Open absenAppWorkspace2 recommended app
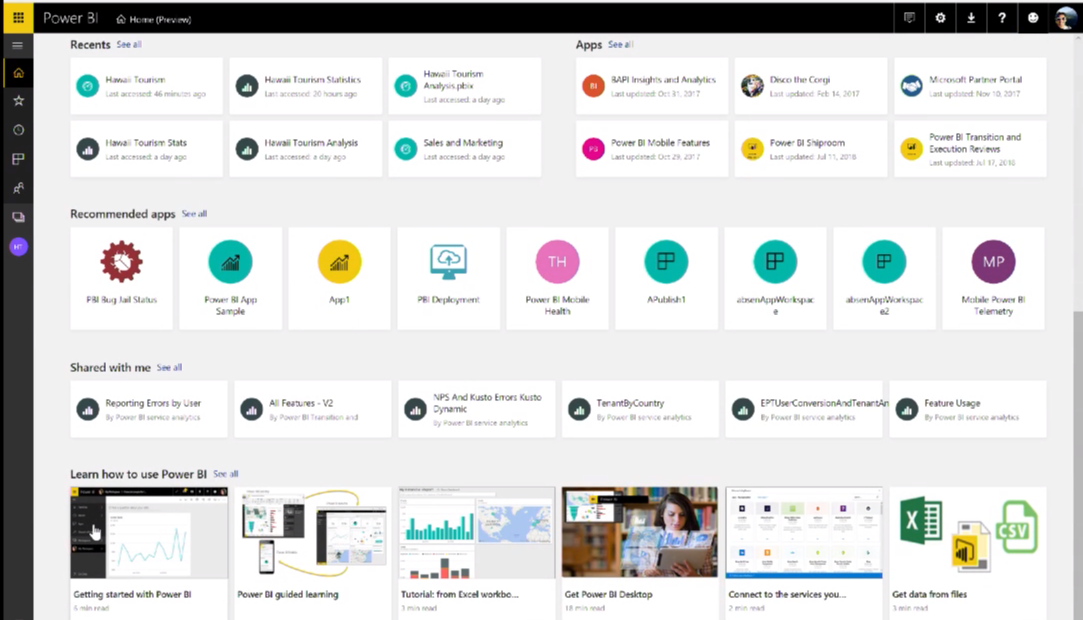The height and width of the screenshot is (620, 1083). click(884, 278)
